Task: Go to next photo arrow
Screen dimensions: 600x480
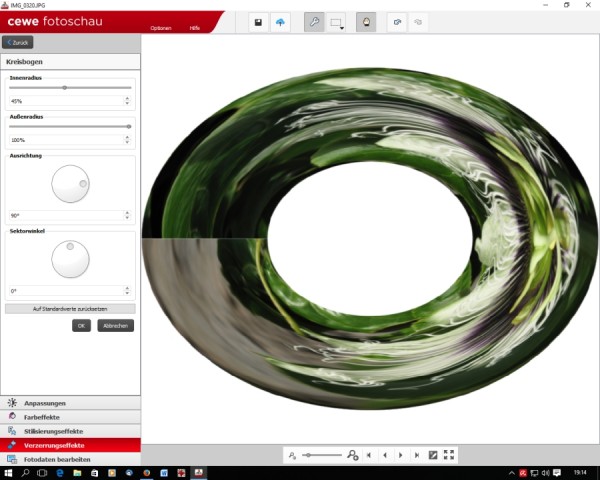Action: tap(401, 455)
